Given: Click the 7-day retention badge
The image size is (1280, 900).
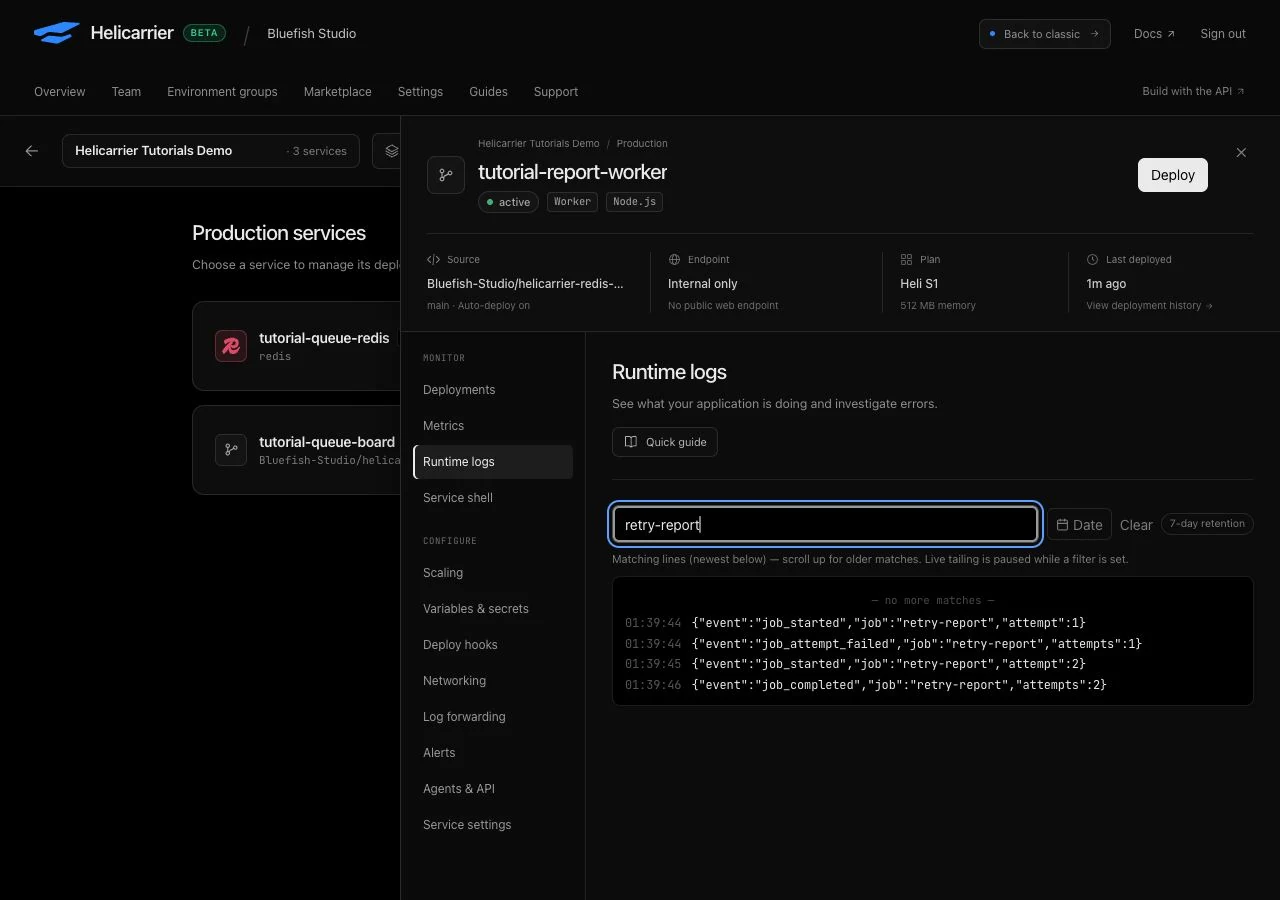Looking at the screenshot, I should pyautogui.click(x=1207, y=524).
